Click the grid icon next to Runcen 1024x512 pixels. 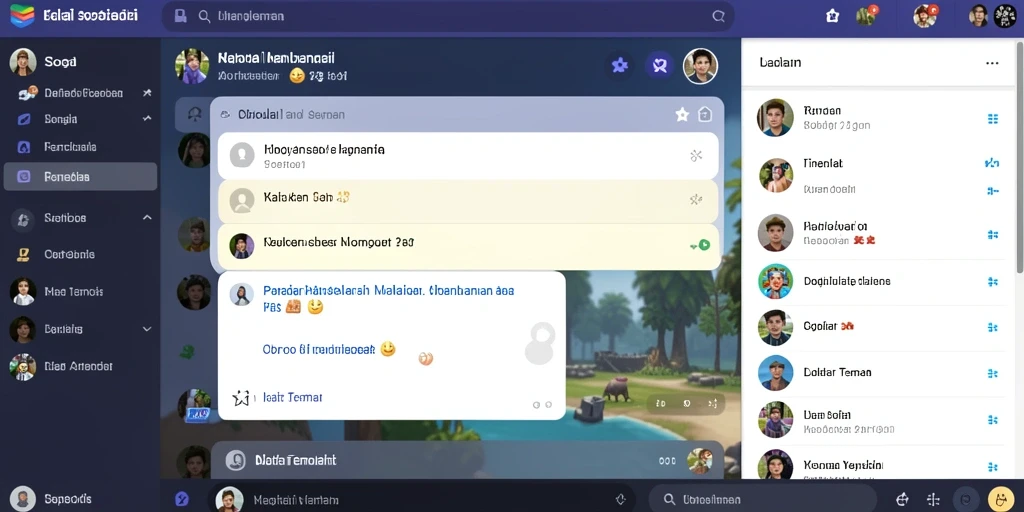[993, 119]
